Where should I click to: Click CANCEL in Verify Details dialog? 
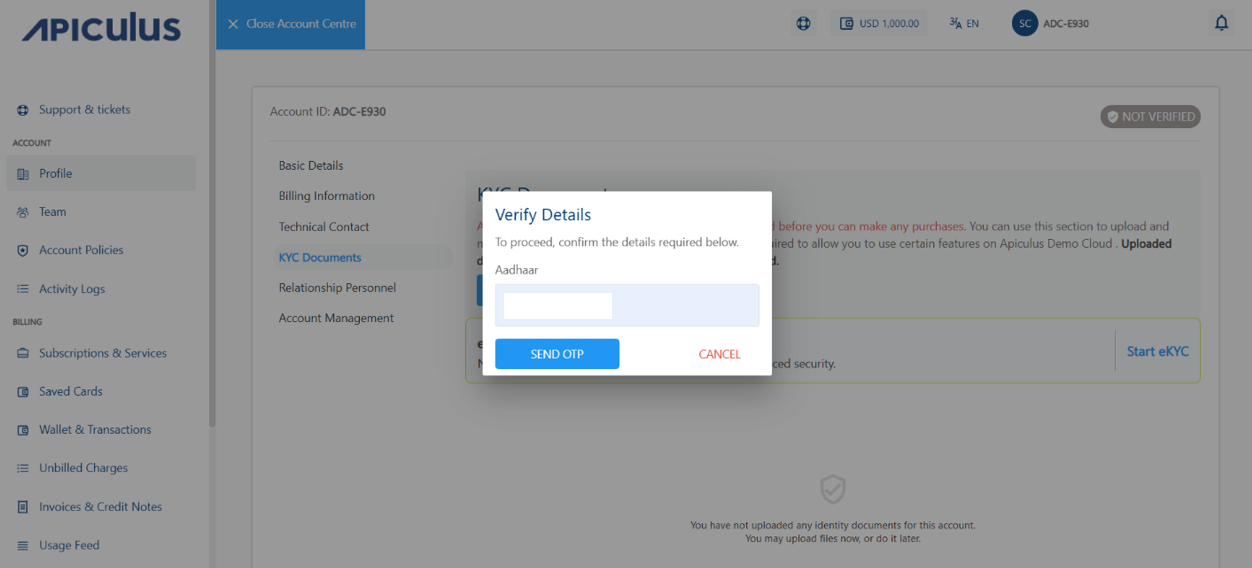pos(719,354)
